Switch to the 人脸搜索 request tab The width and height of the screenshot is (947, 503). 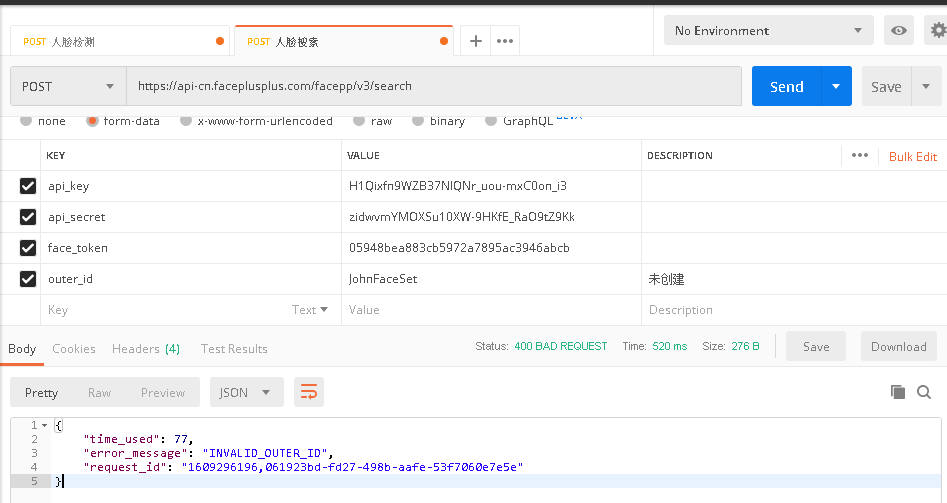tap(344, 41)
